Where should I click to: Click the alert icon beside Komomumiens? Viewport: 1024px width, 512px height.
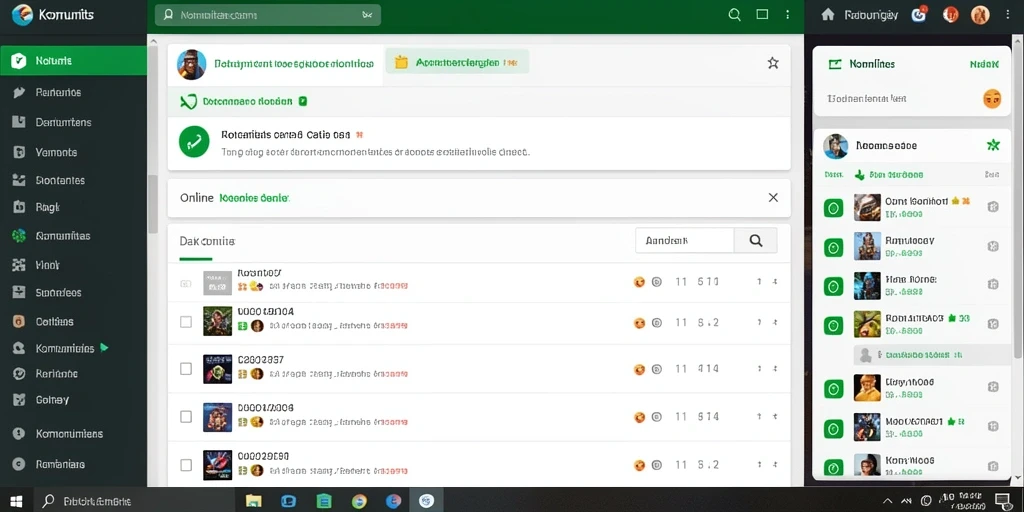19,434
